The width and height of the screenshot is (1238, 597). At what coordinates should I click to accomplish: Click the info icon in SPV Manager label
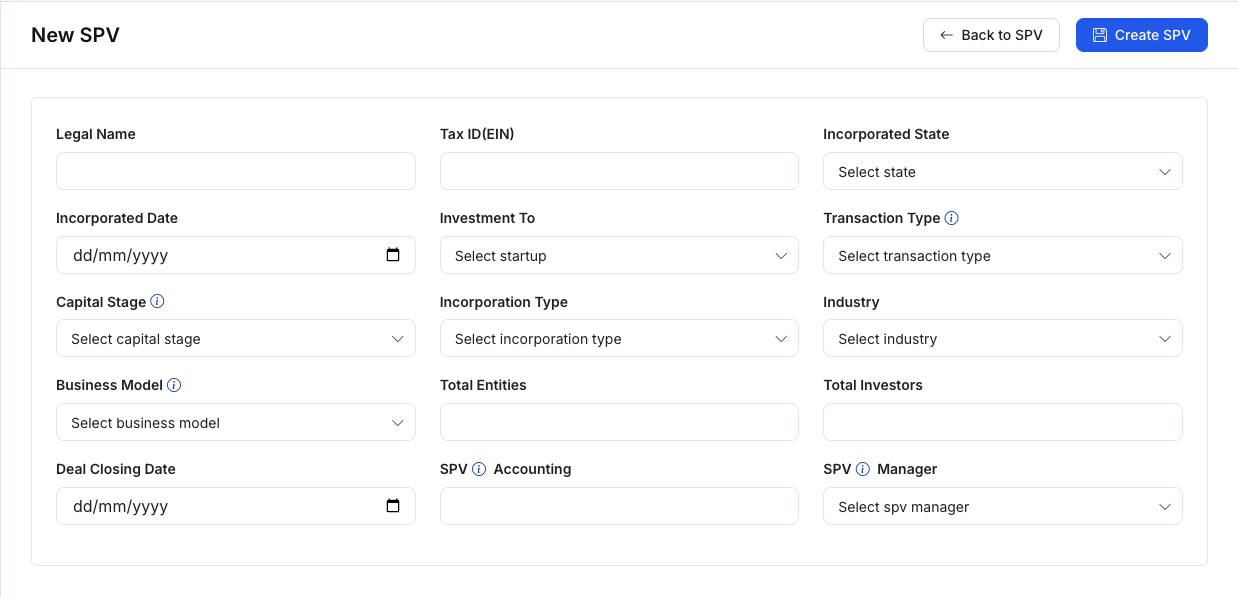[863, 469]
